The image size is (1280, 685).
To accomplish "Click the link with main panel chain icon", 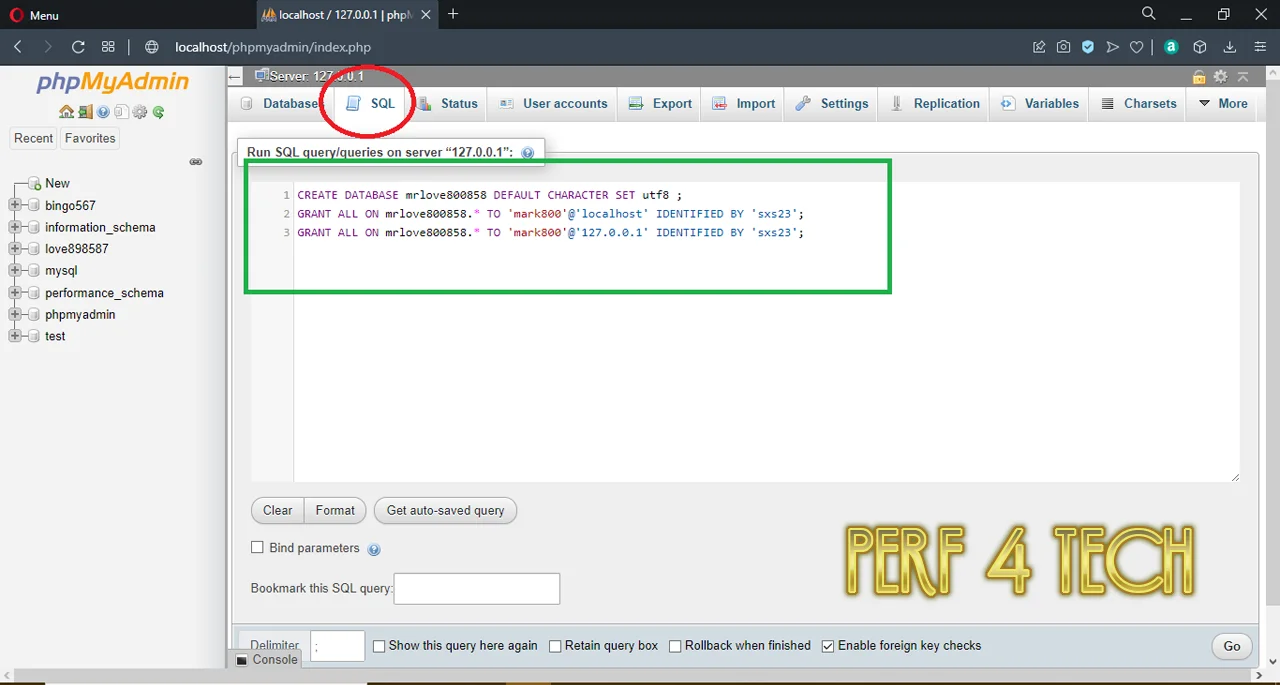I will pos(196,162).
